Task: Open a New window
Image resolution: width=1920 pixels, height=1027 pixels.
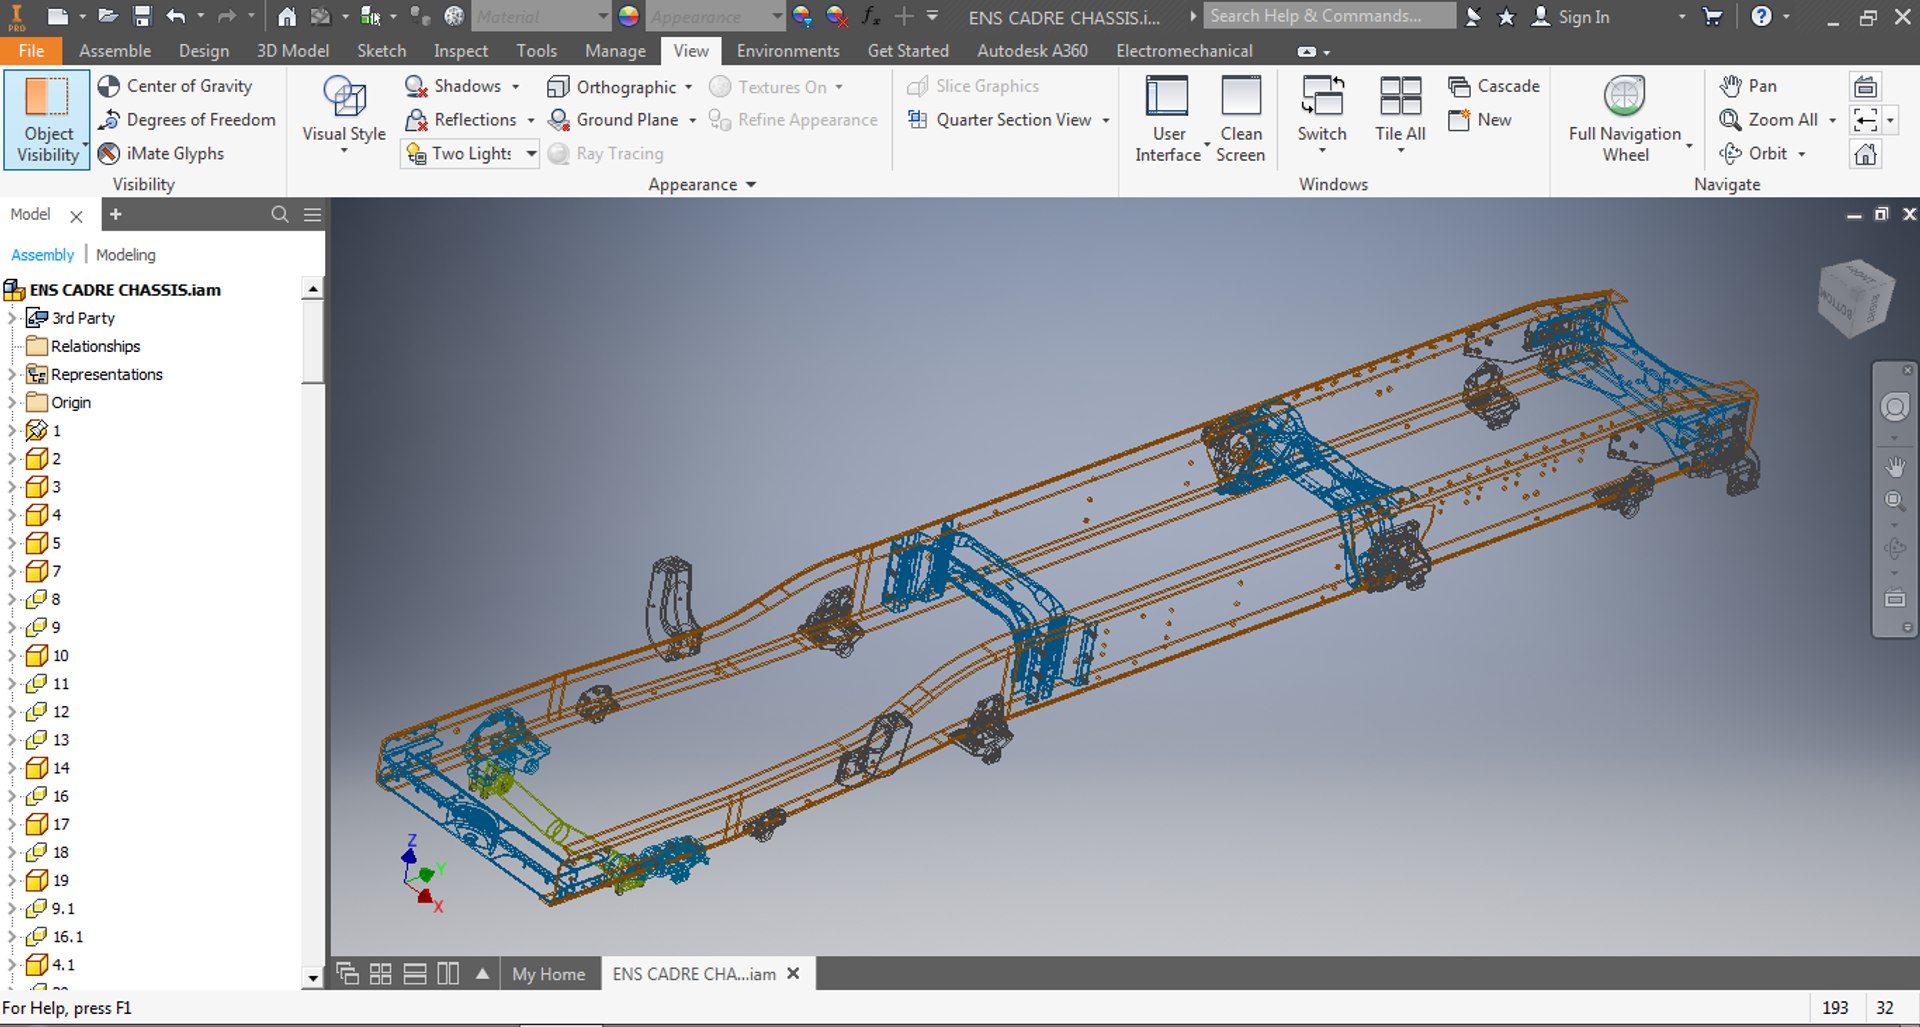Action: pos(1480,120)
